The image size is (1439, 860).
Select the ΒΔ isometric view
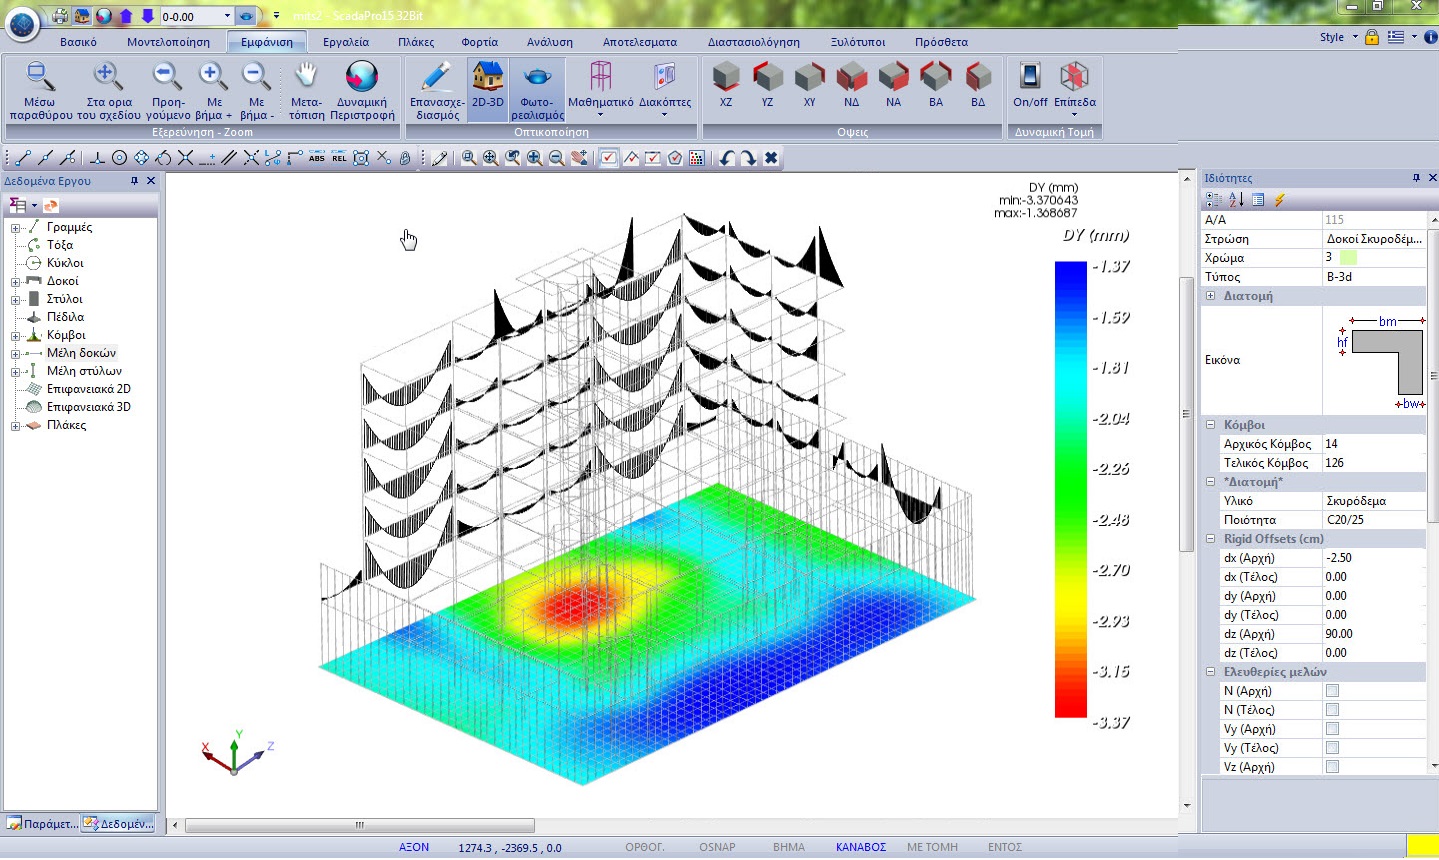[978, 84]
